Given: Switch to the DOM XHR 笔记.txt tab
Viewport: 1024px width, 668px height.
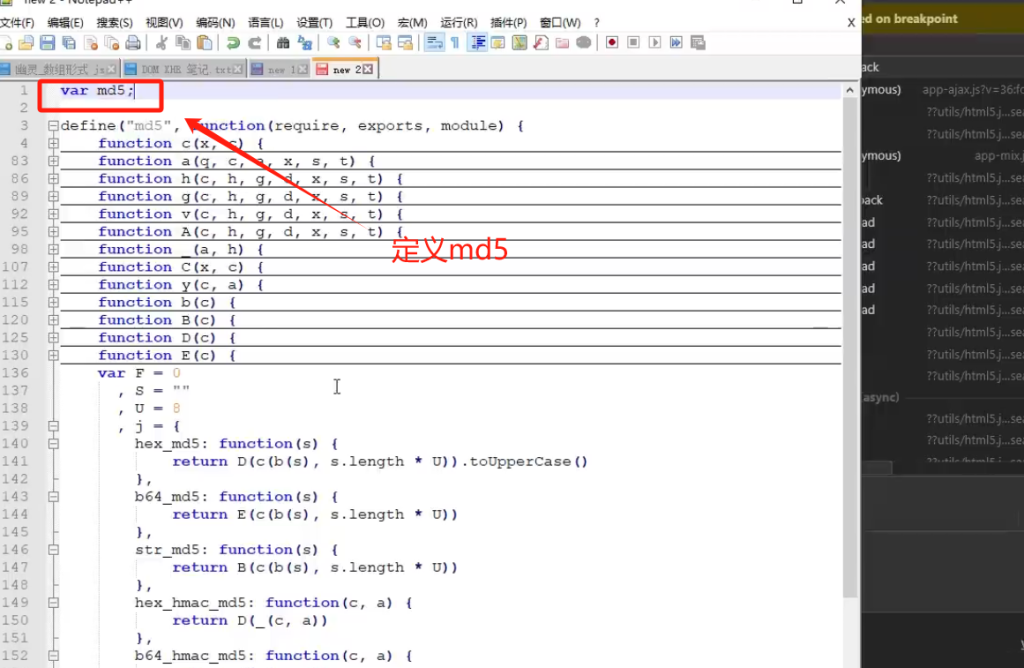Looking at the screenshot, I should (x=184, y=69).
